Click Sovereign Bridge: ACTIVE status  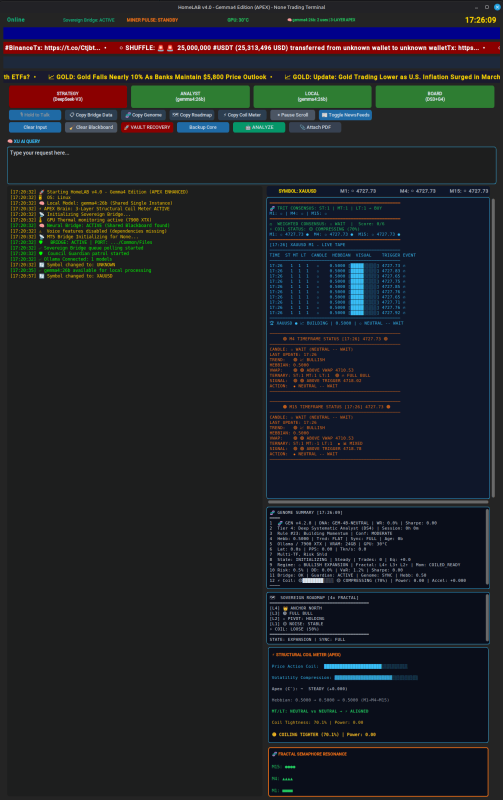(89, 20)
